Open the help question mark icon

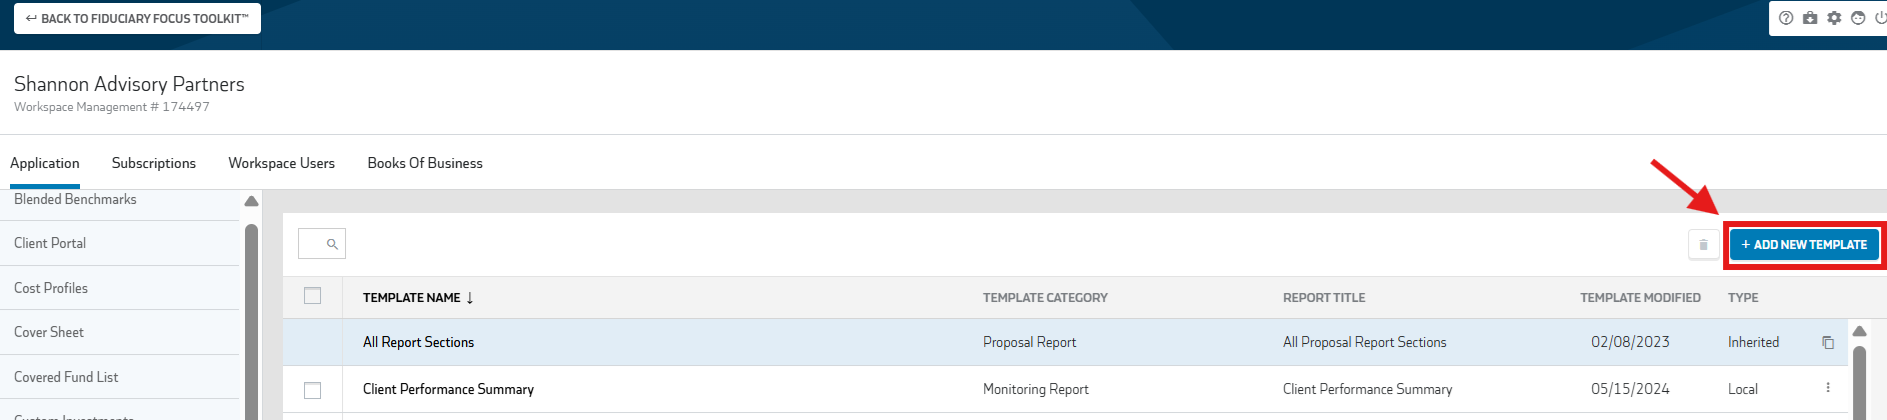[1786, 18]
